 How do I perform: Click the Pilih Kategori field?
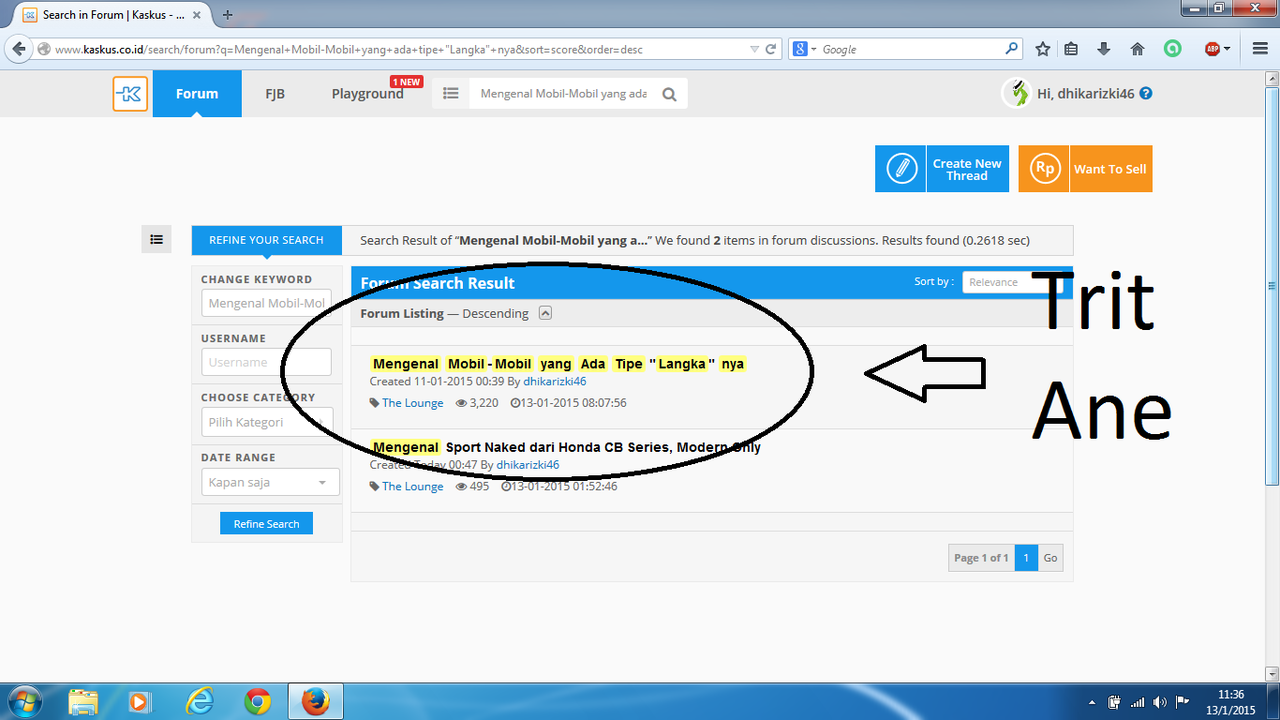coord(266,422)
